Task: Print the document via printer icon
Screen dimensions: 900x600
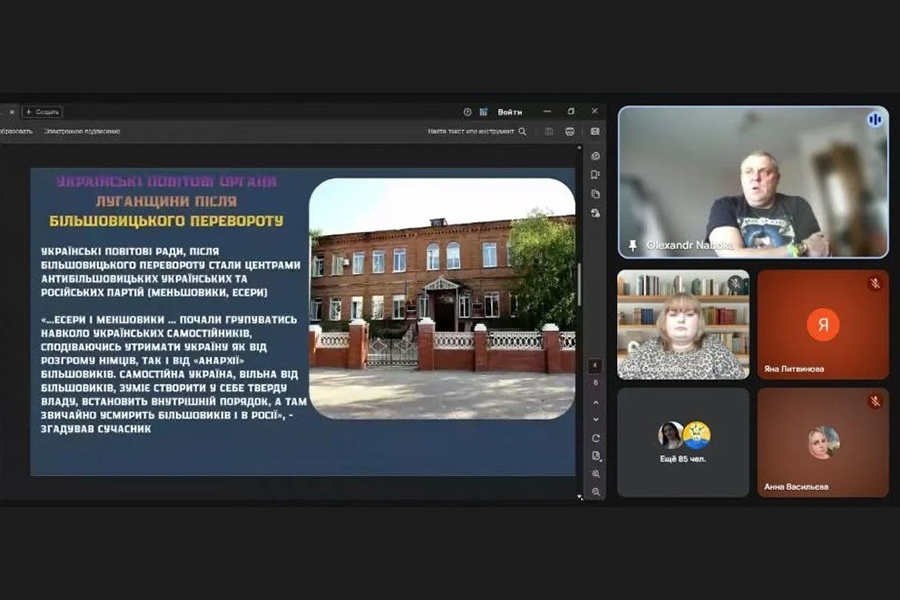Action: (x=569, y=131)
